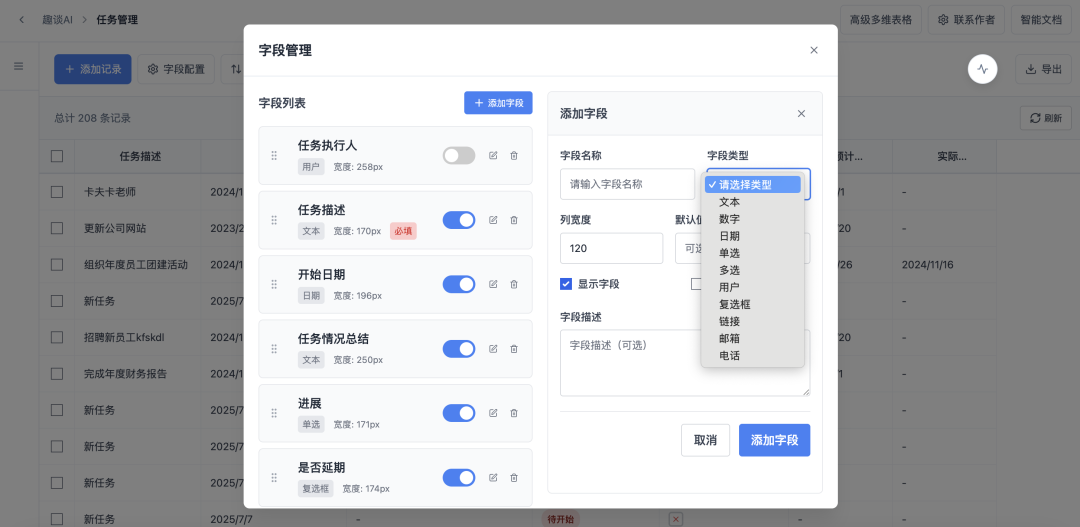The height and width of the screenshot is (527, 1080).
Task: Close the 字段管理 dialog
Action: pos(814,50)
